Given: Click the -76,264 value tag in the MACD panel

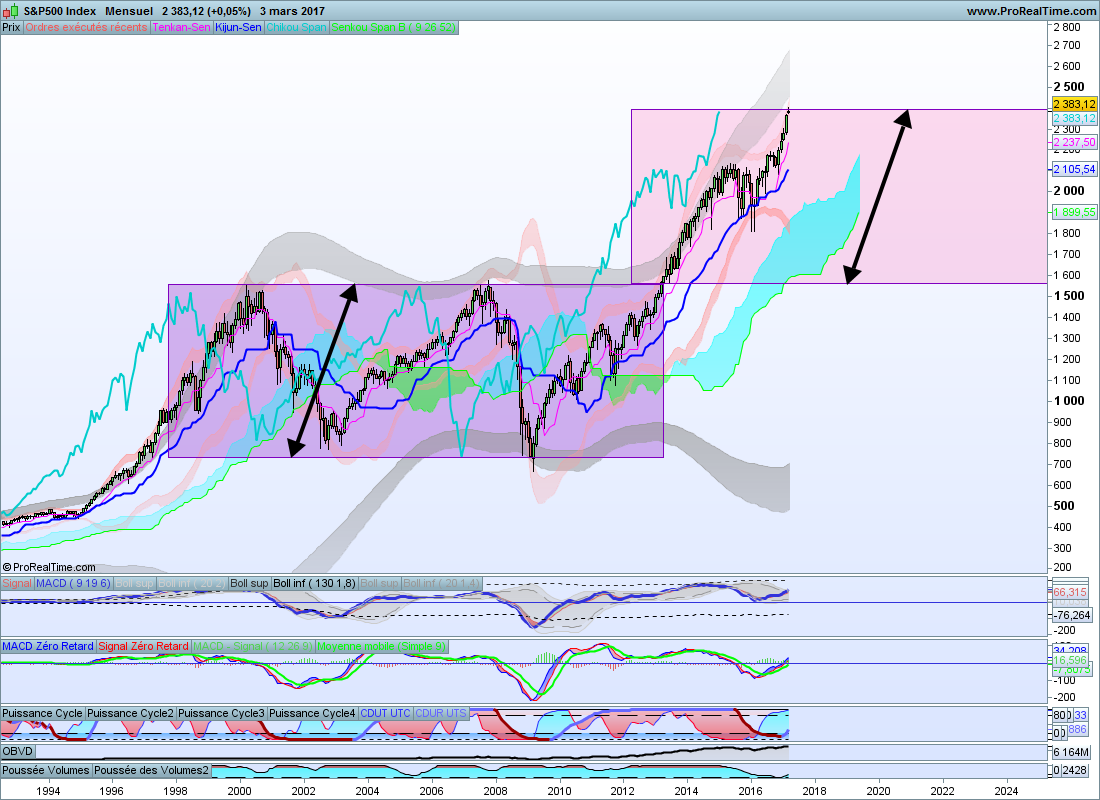Looking at the screenshot, I should click(1073, 615).
